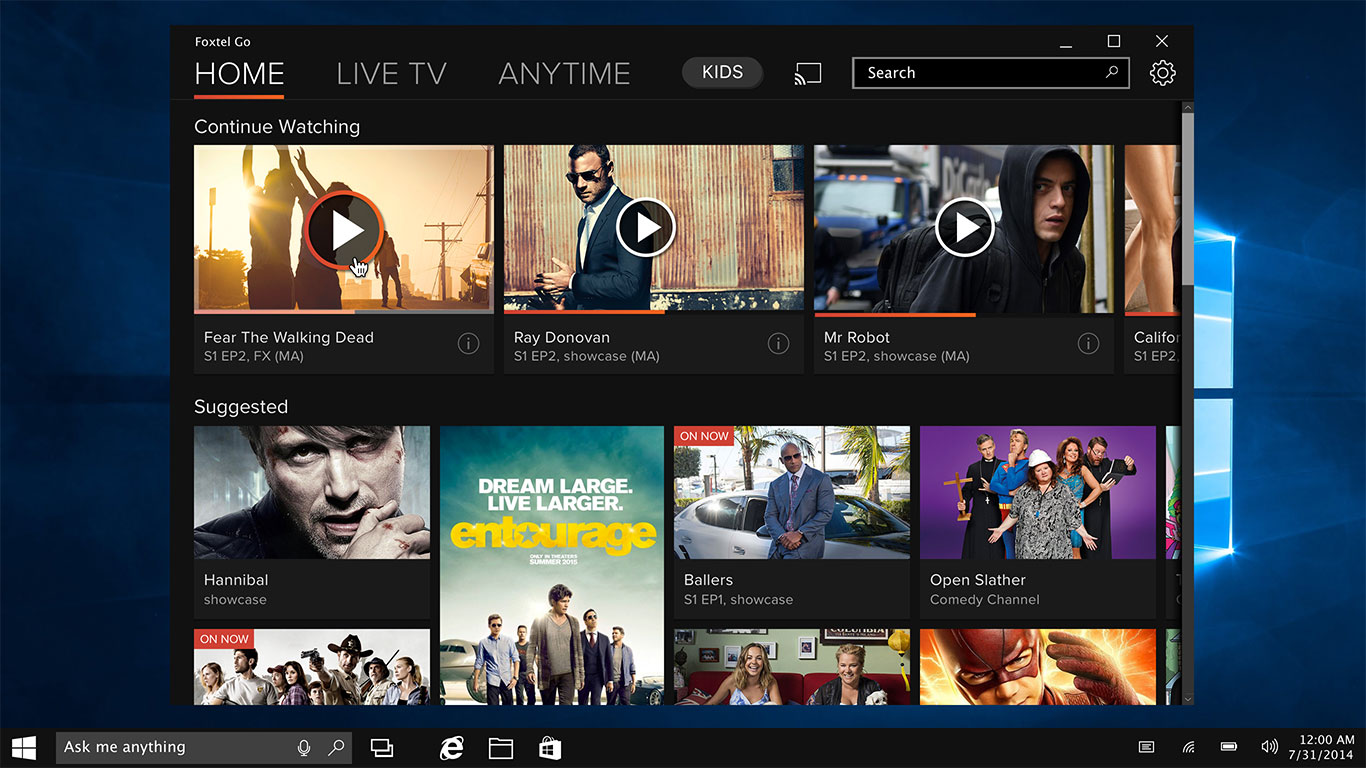Open the Action Center notifications icon
This screenshot has height=768, width=1366.
(1147, 747)
